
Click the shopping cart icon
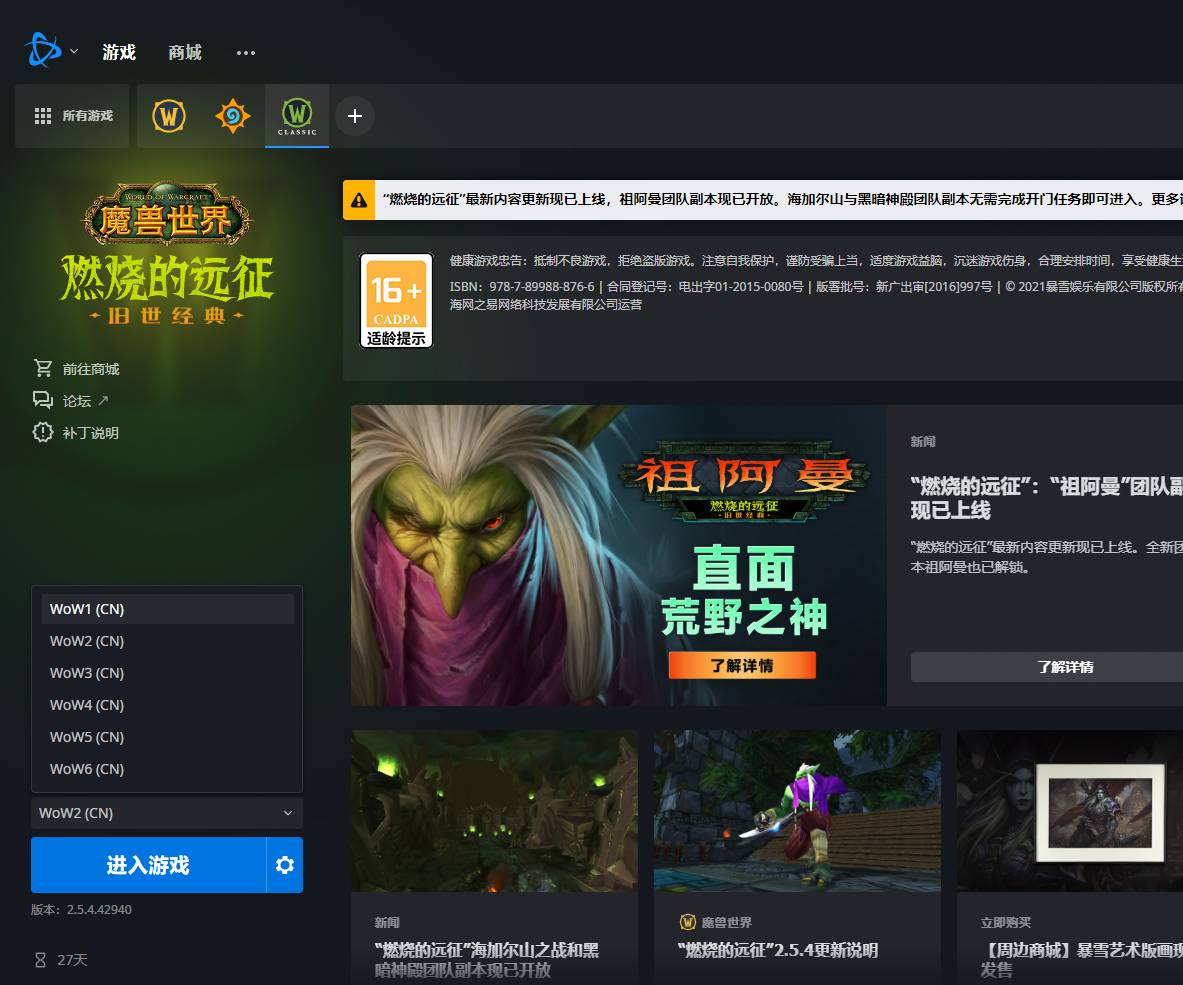click(43, 368)
